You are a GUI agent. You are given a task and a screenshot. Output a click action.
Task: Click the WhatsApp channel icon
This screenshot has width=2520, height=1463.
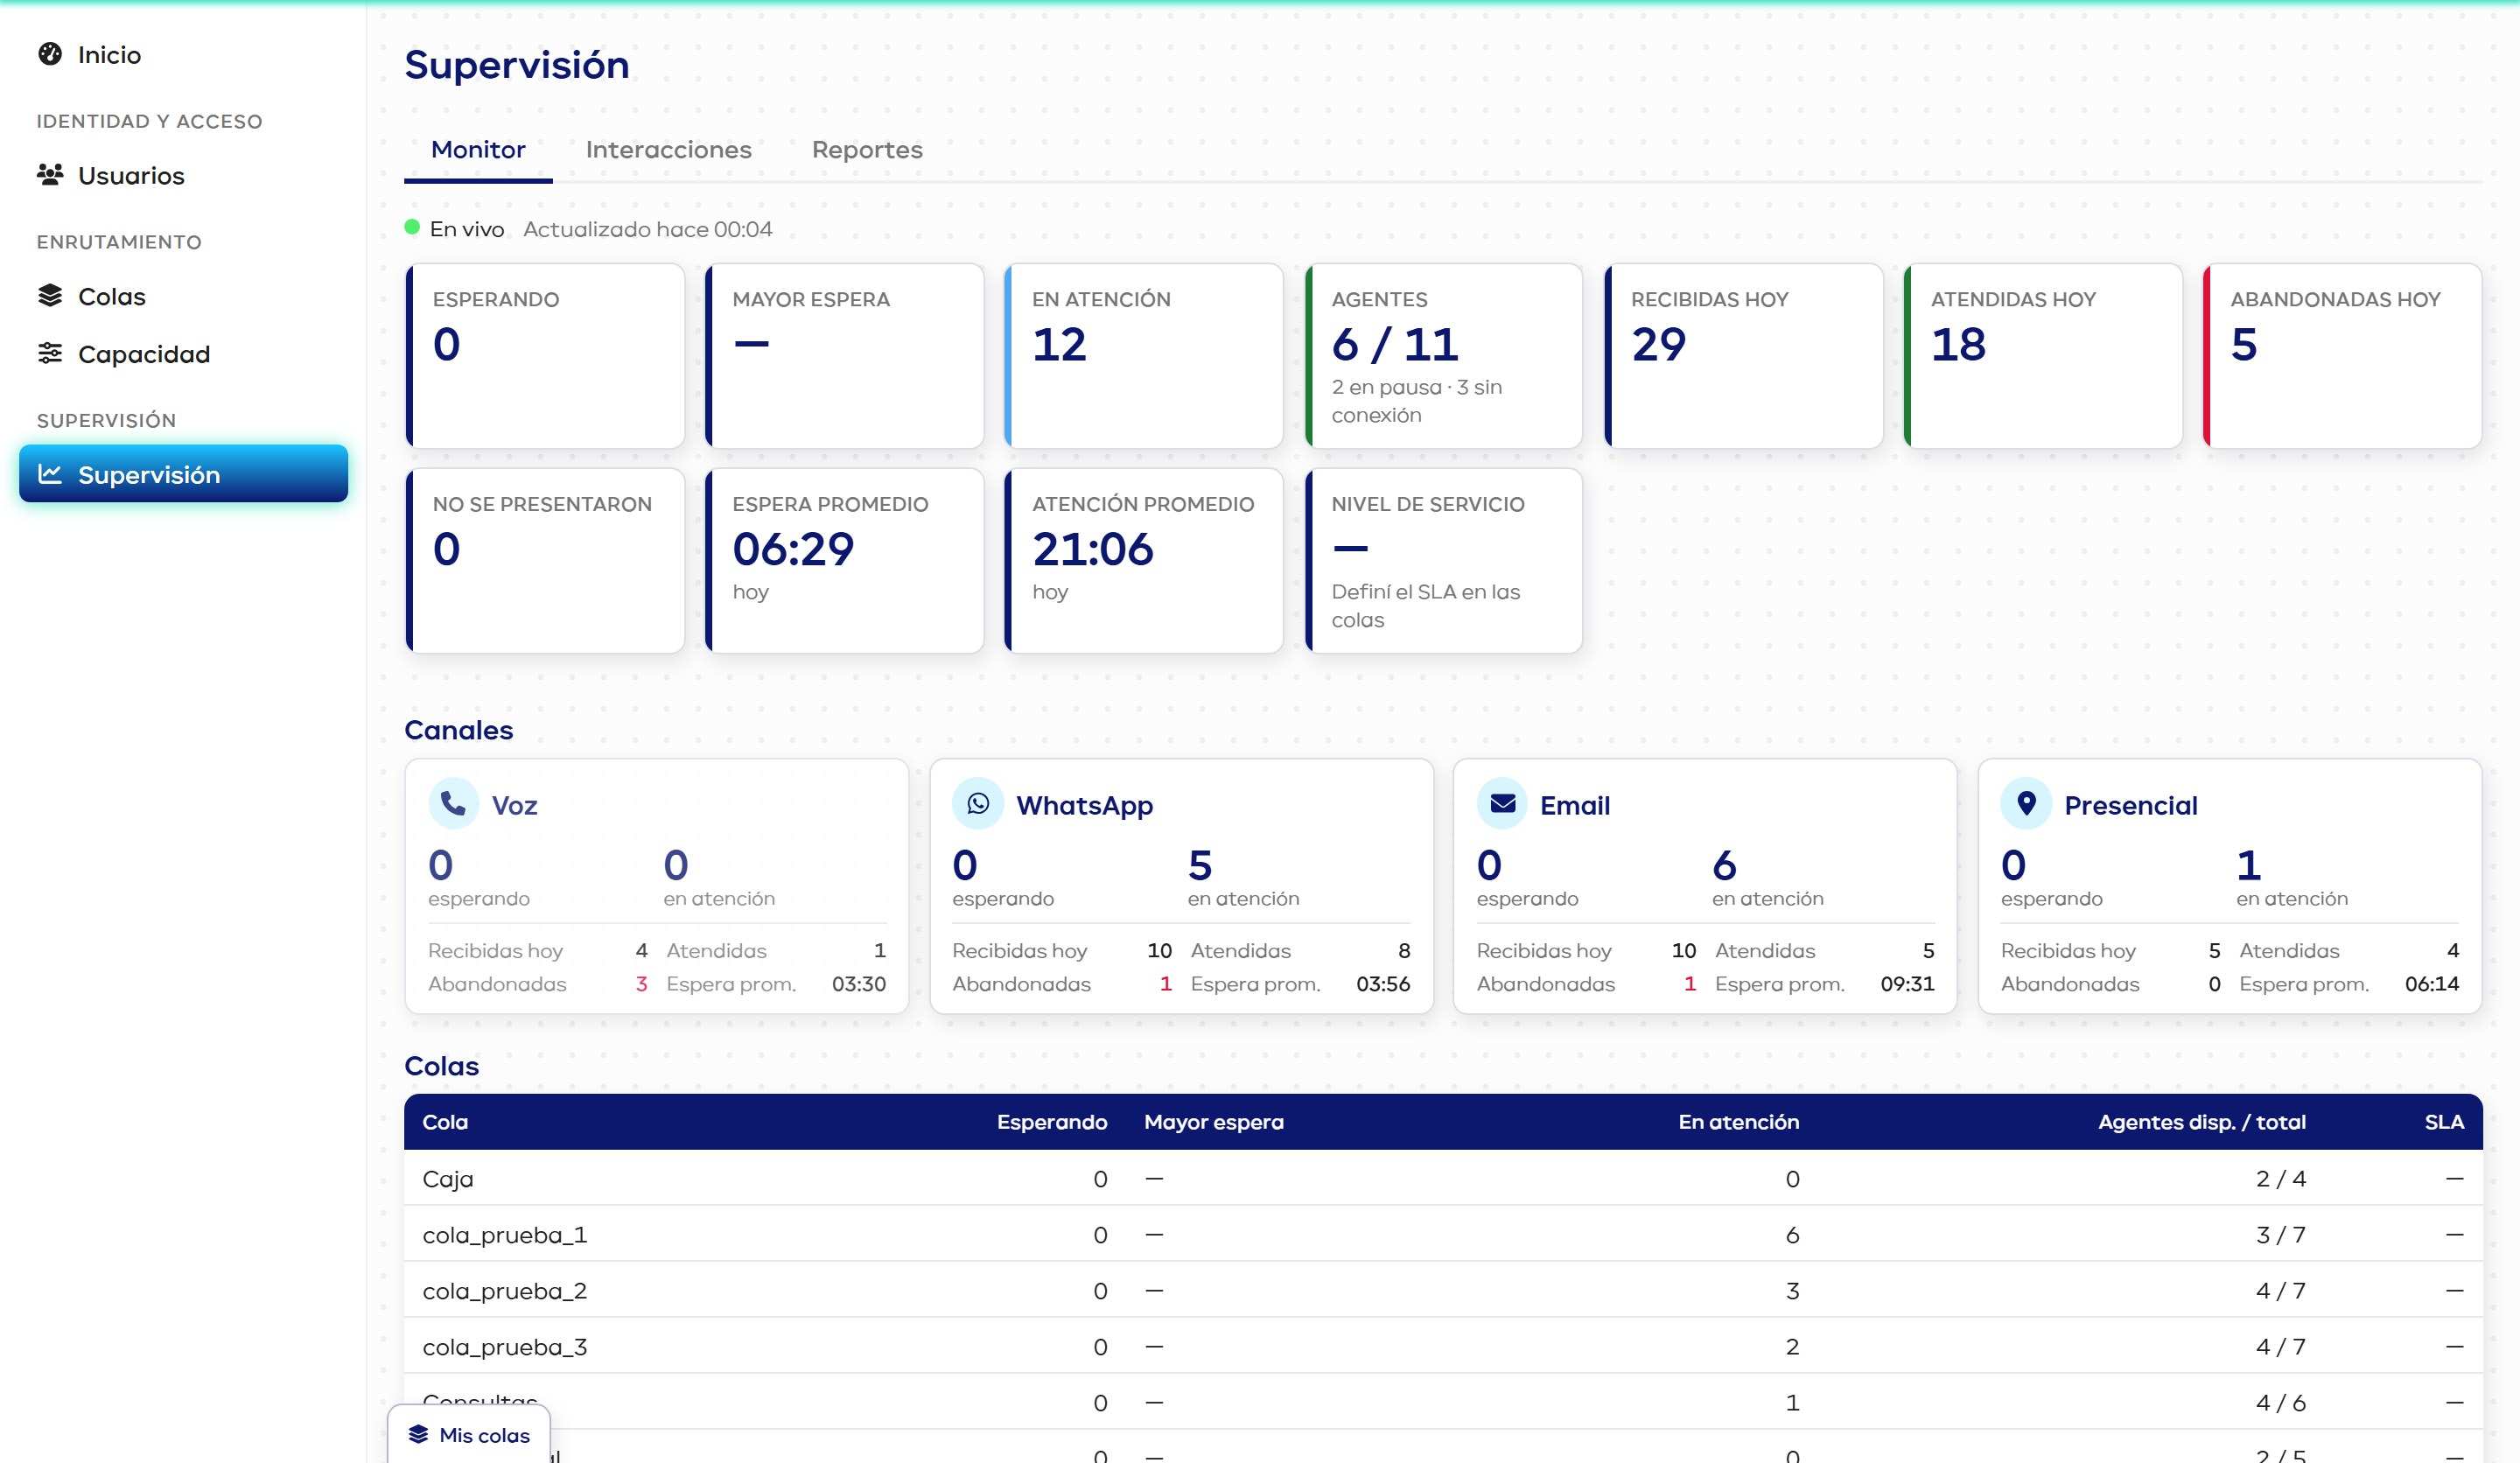(977, 803)
